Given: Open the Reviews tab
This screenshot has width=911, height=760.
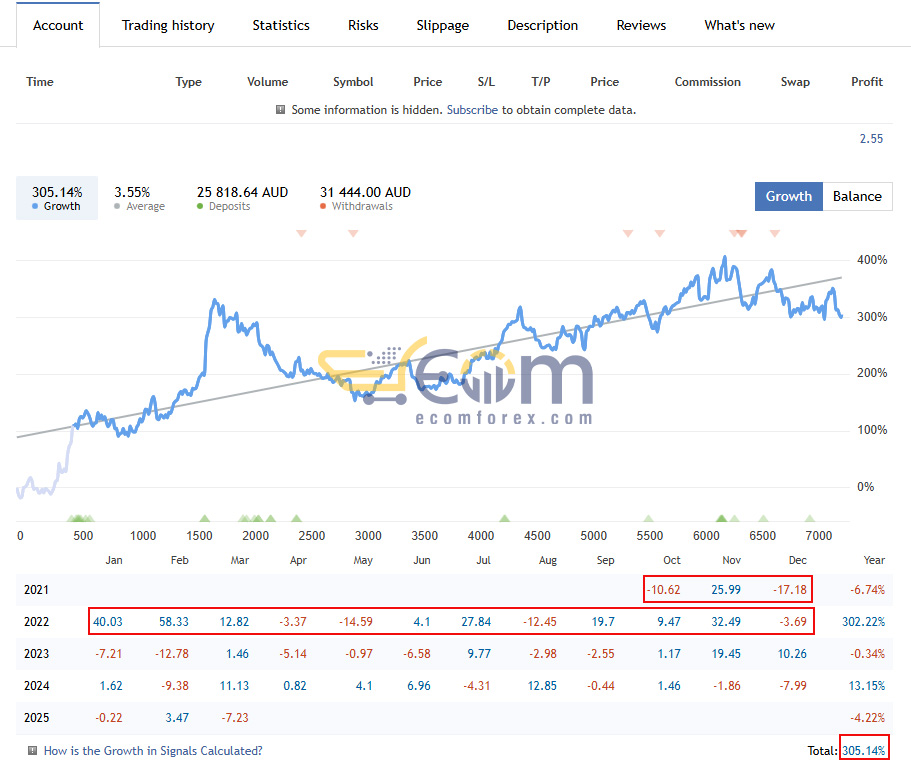Looking at the screenshot, I should (641, 26).
